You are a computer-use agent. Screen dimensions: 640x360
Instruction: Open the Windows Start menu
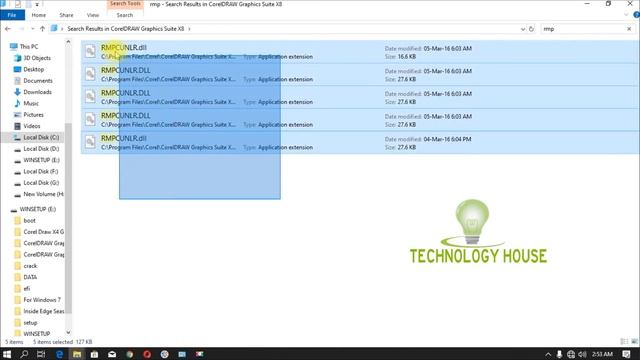(x=7, y=354)
